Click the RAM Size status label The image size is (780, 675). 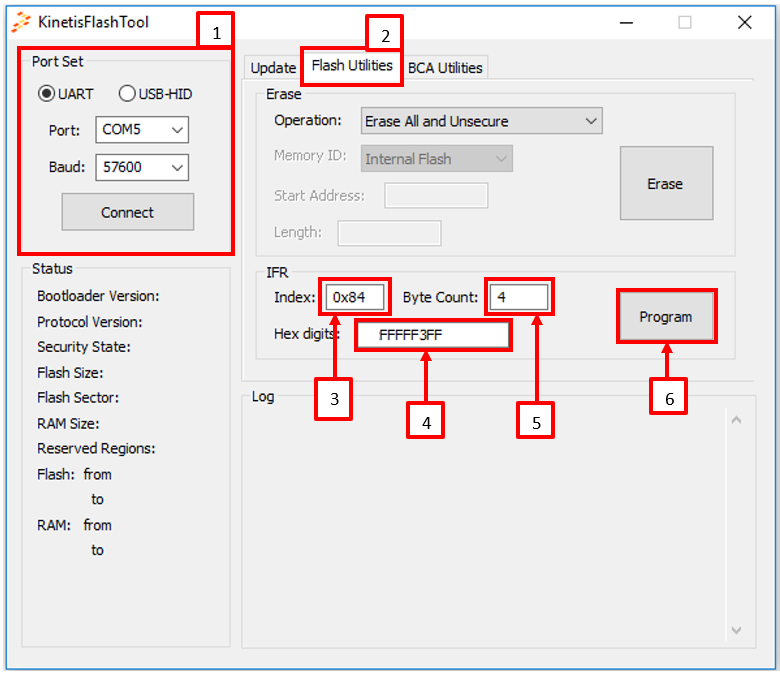pos(68,423)
